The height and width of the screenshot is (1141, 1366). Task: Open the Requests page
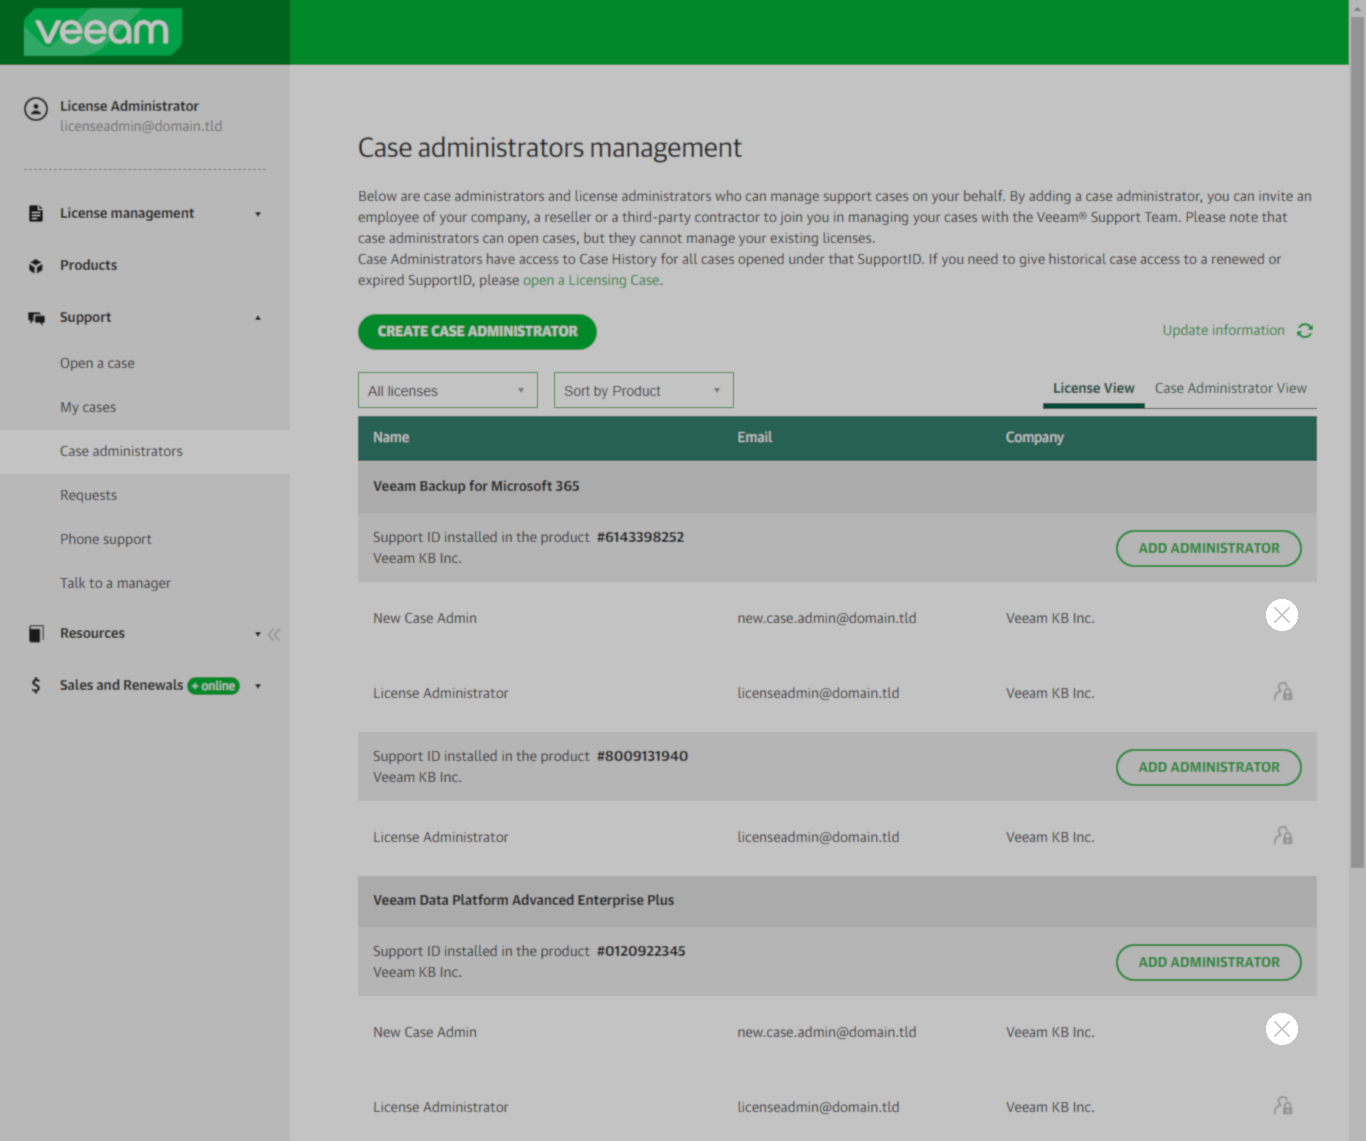click(x=88, y=496)
